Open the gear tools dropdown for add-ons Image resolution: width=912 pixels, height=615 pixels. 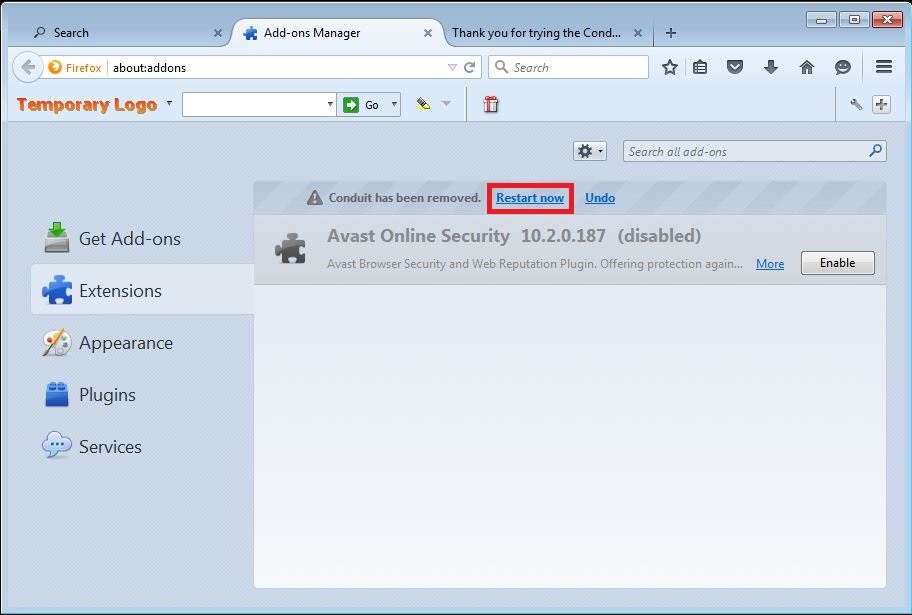[x=590, y=151]
